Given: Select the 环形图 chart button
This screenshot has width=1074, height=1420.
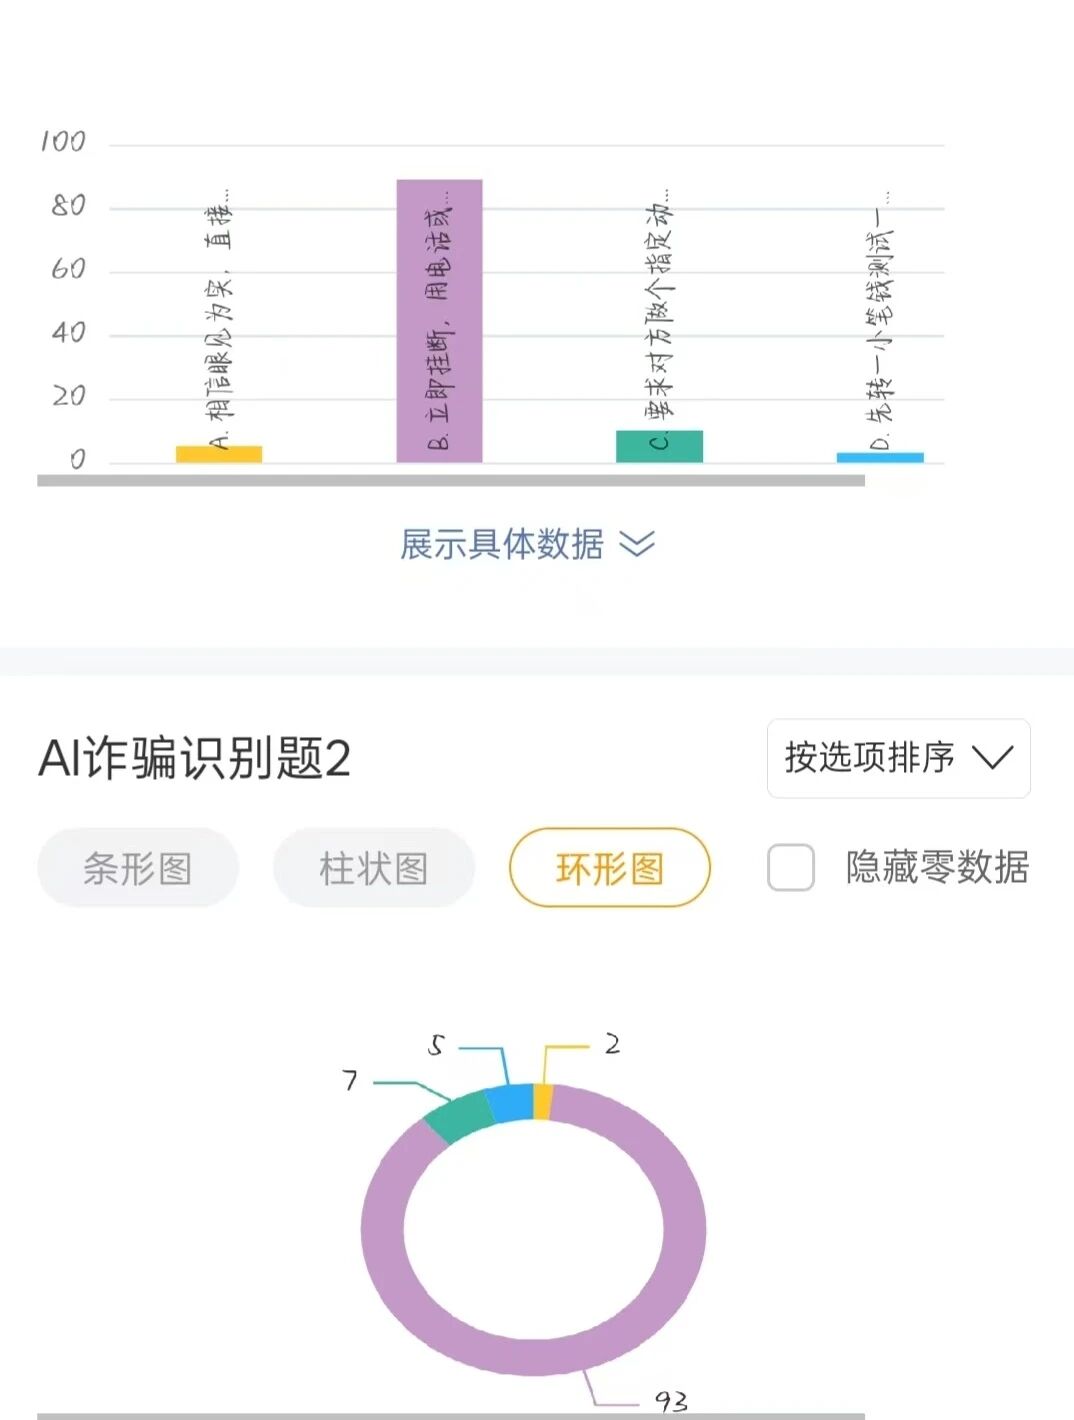Looking at the screenshot, I should (610, 868).
